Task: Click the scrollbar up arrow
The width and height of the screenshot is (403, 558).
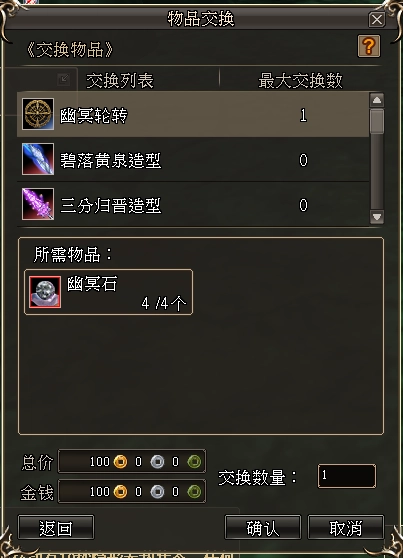Action: click(x=377, y=100)
